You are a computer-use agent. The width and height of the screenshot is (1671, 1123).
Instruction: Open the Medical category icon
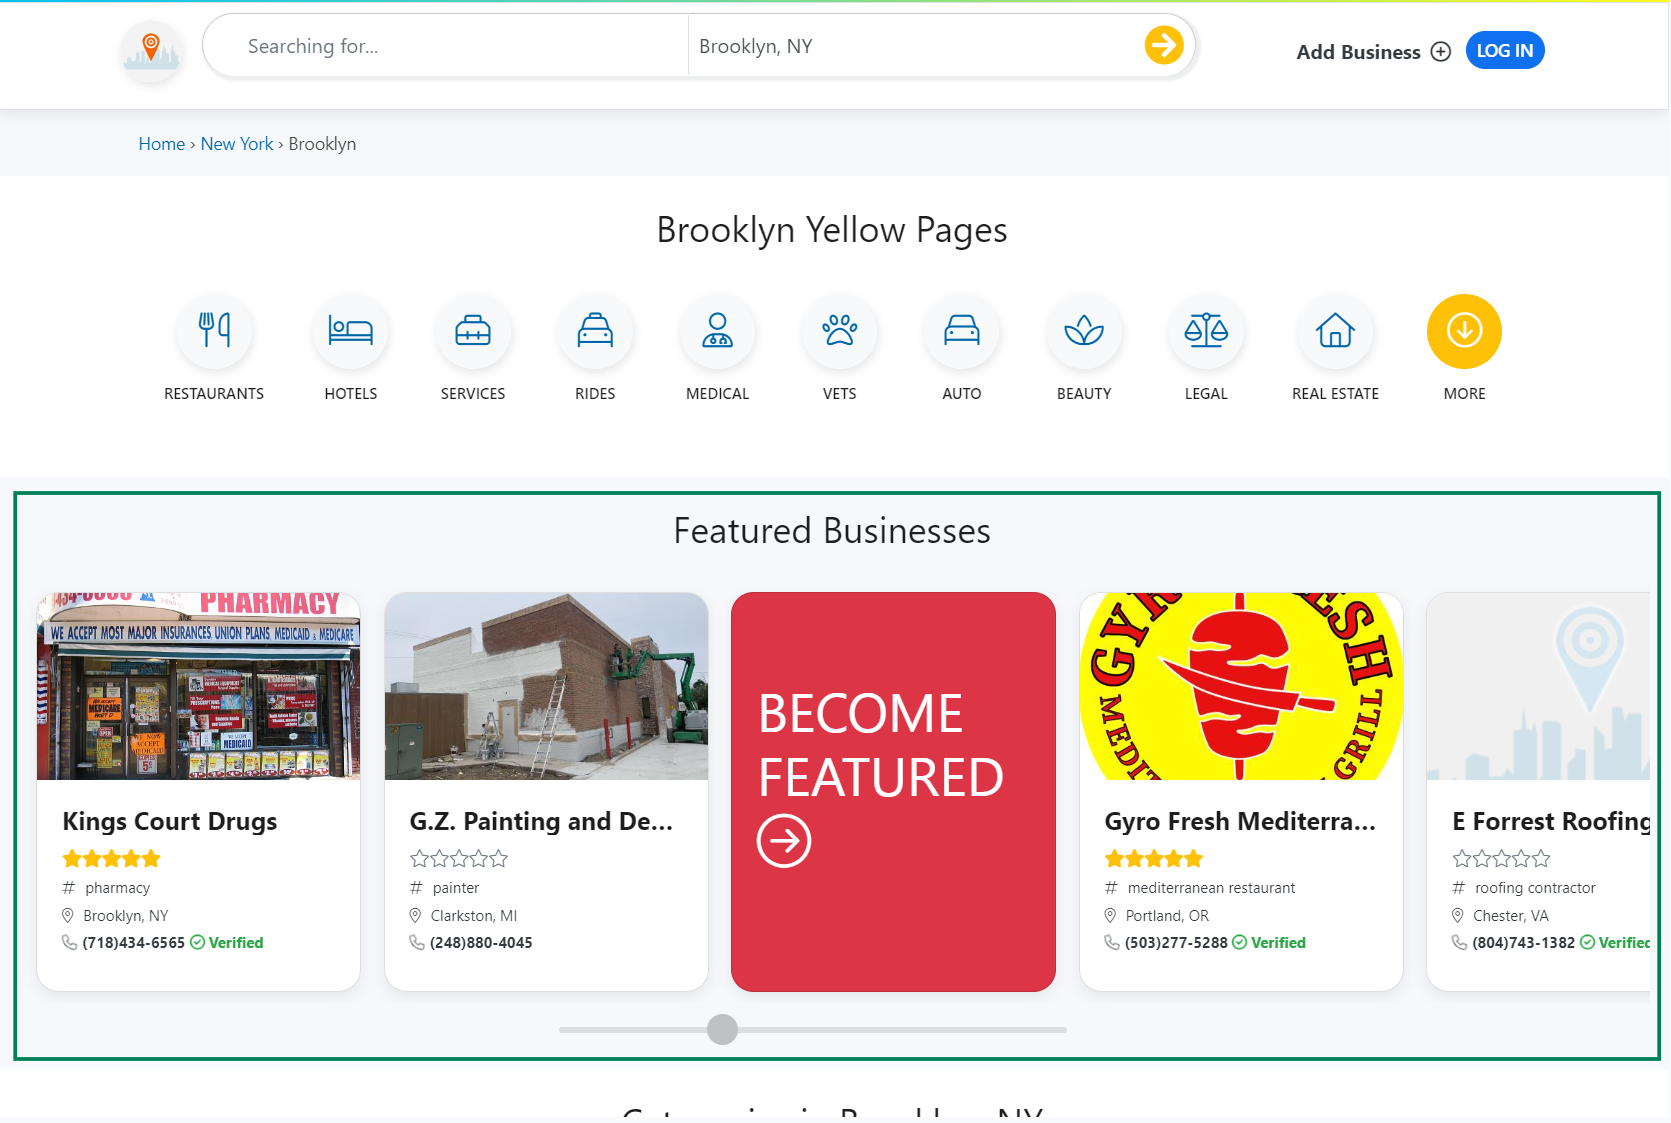pos(717,331)
